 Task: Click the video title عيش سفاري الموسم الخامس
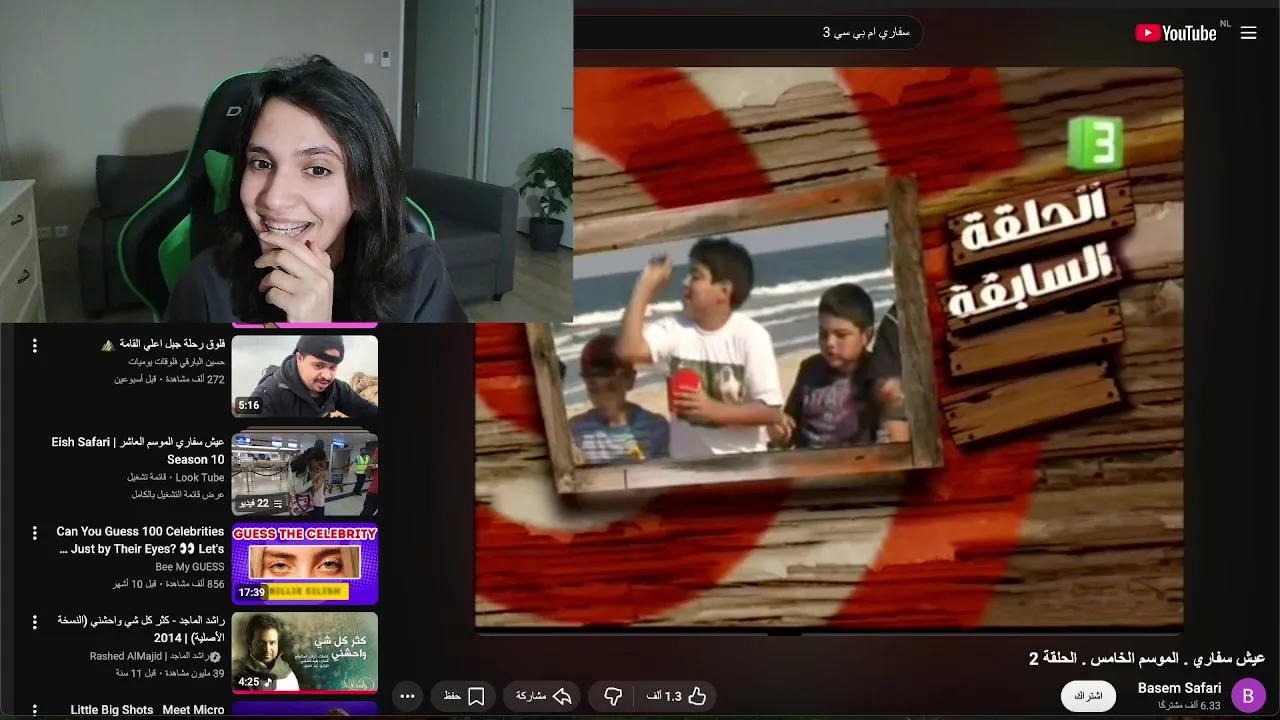(x=1147, y=658)
